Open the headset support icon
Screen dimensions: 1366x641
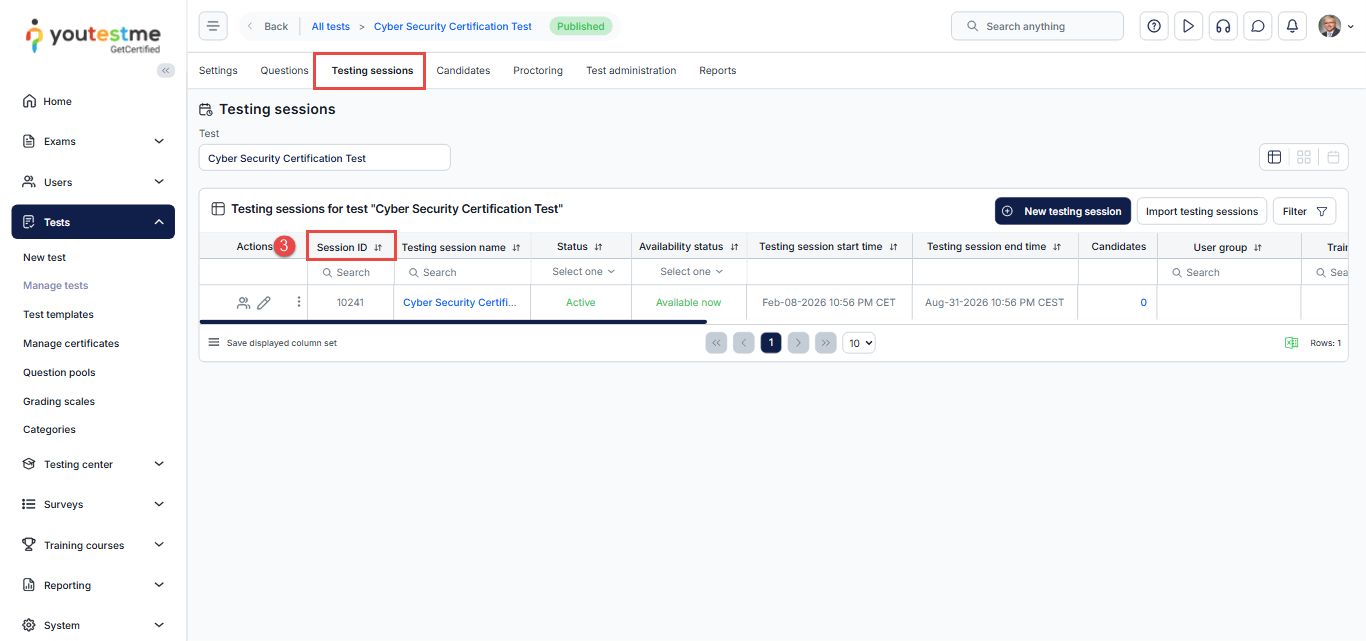click(x=1222, y=26)
